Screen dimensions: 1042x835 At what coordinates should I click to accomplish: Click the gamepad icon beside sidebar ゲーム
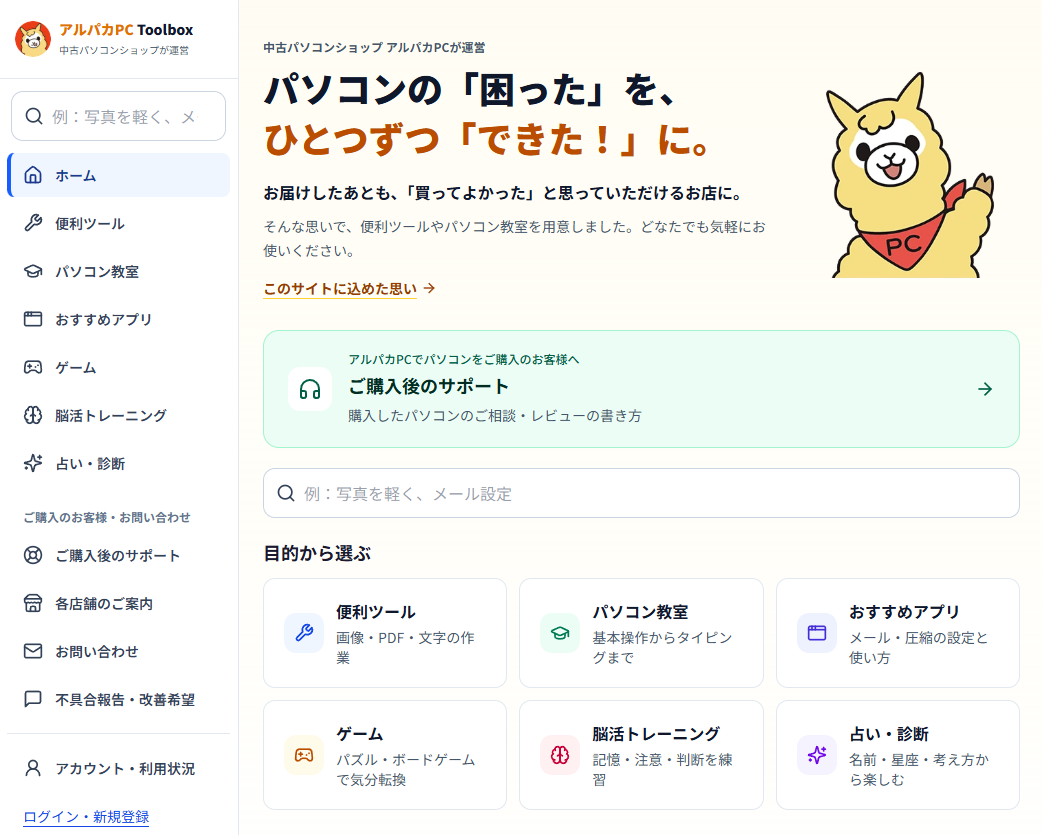click(x=33, y=367)
